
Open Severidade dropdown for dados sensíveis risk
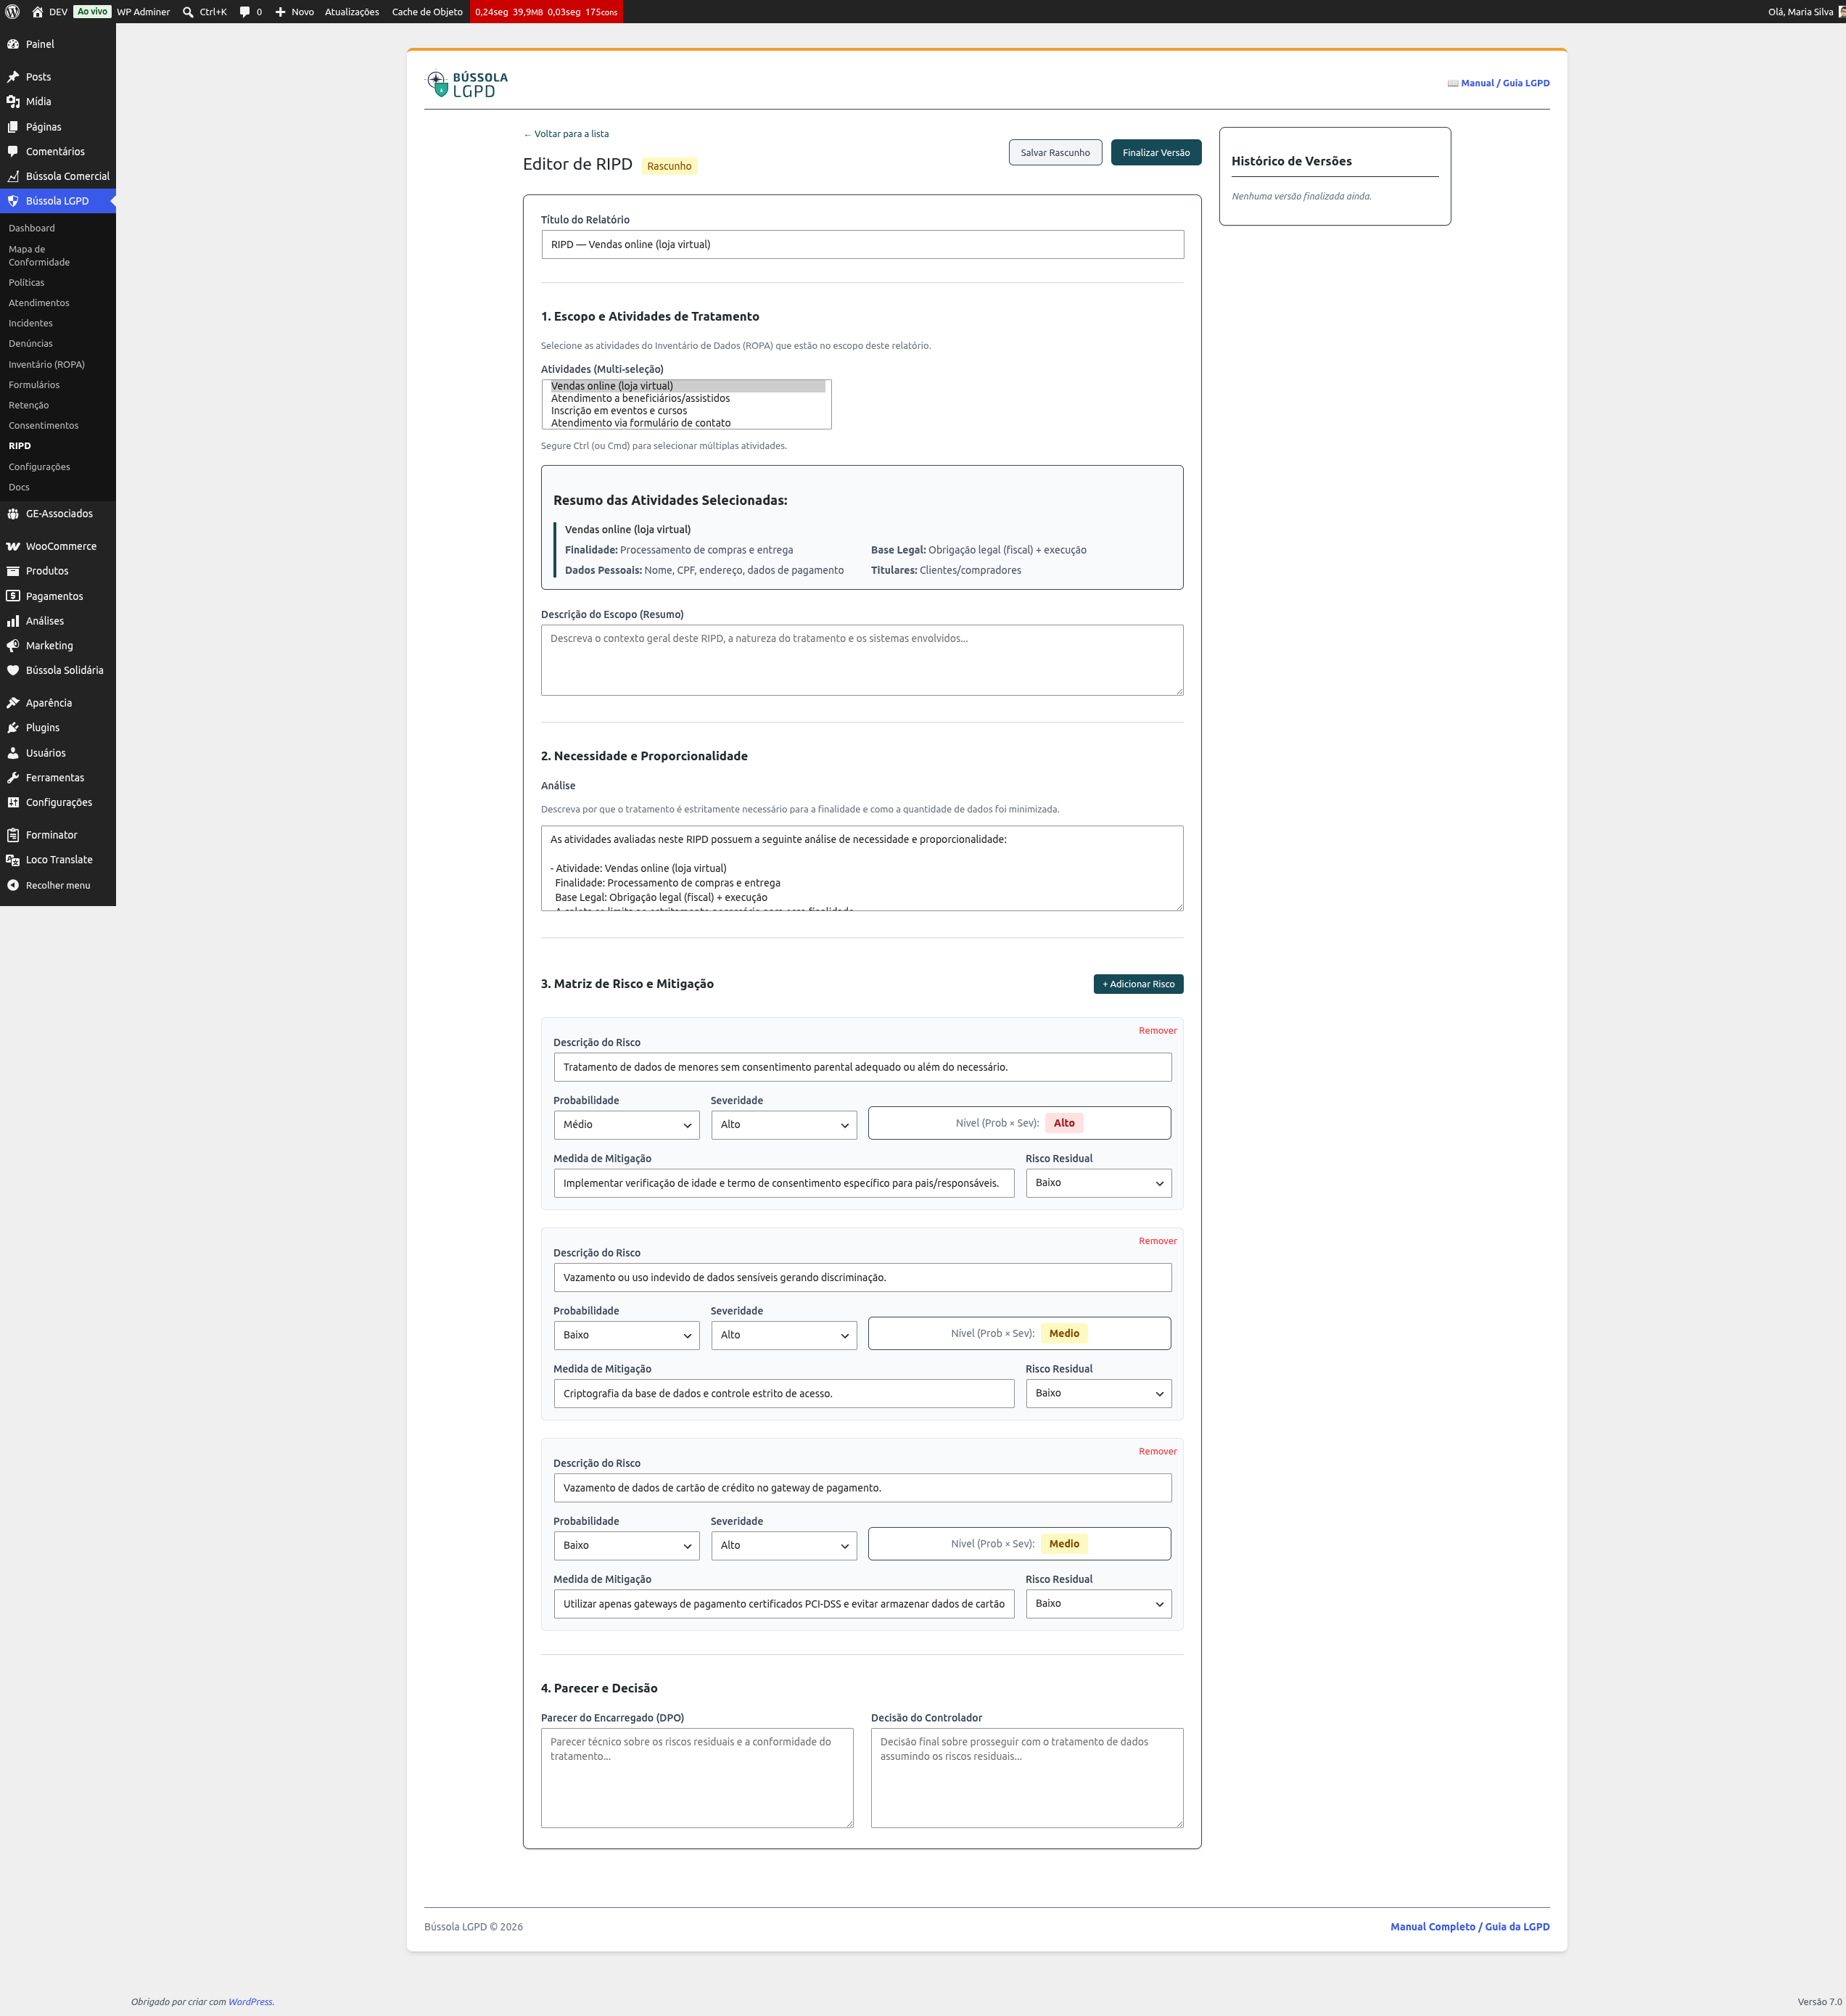[x=783, y=1335]
